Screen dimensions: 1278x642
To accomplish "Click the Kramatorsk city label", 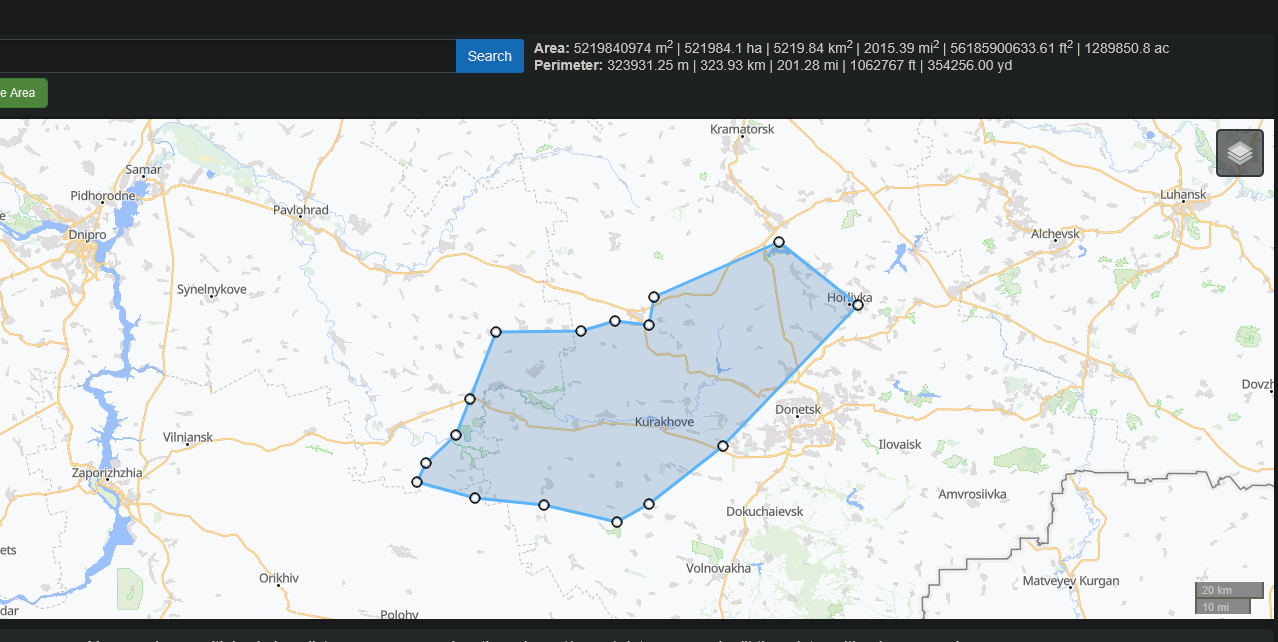I will coord(742,129).
